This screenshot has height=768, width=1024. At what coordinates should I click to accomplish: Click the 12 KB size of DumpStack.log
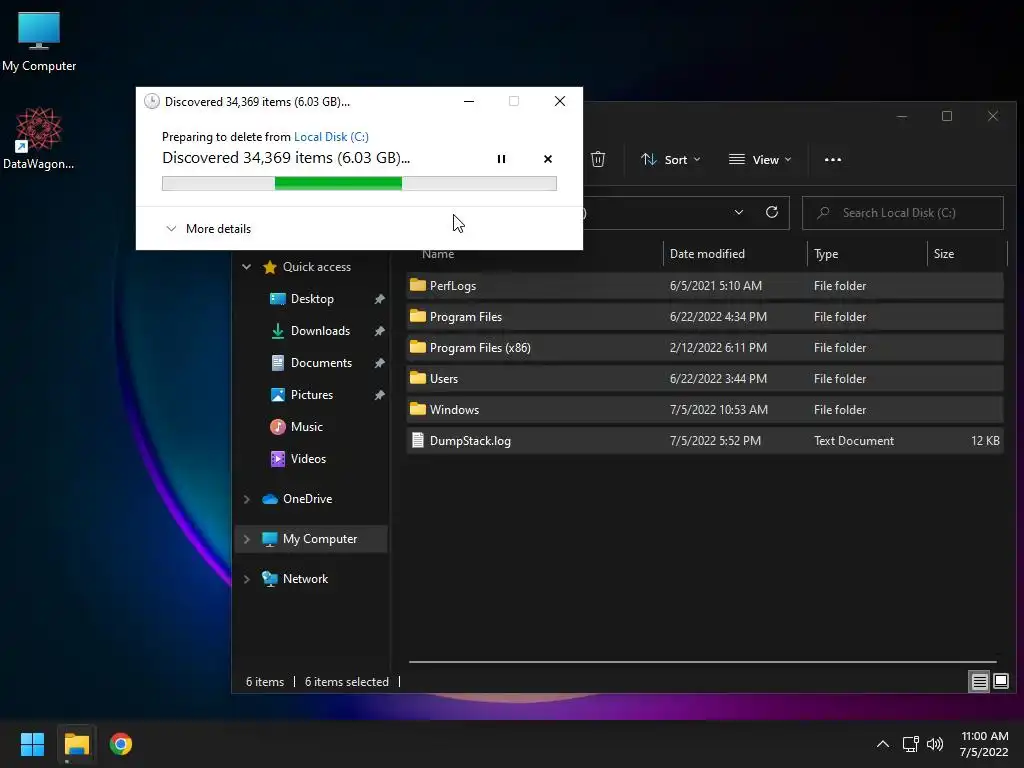pos(985,441)
